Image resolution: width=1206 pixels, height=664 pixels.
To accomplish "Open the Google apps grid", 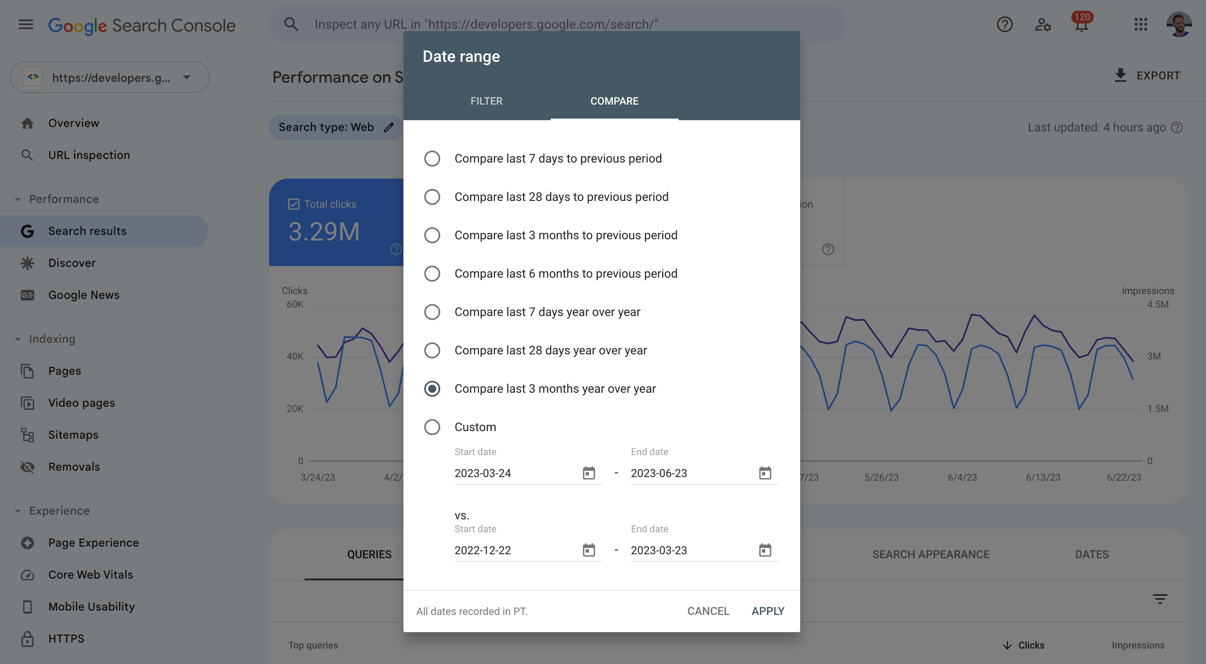I will [1140, 24].
